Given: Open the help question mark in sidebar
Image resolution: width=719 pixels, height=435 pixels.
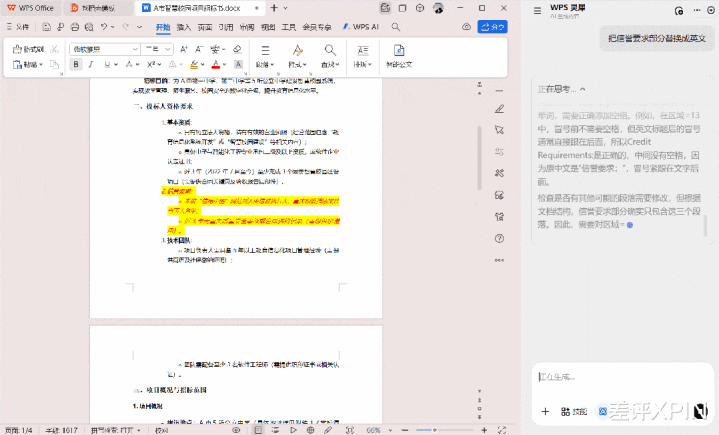Looking at the screenshot, I should (x=499, y=238).
